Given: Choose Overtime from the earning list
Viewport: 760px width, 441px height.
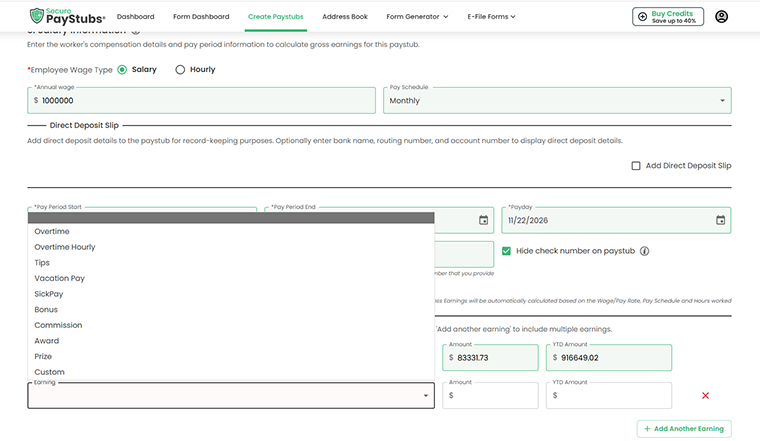Looking at the screenshot, I should pyautogui.click(x=231, y=231).
